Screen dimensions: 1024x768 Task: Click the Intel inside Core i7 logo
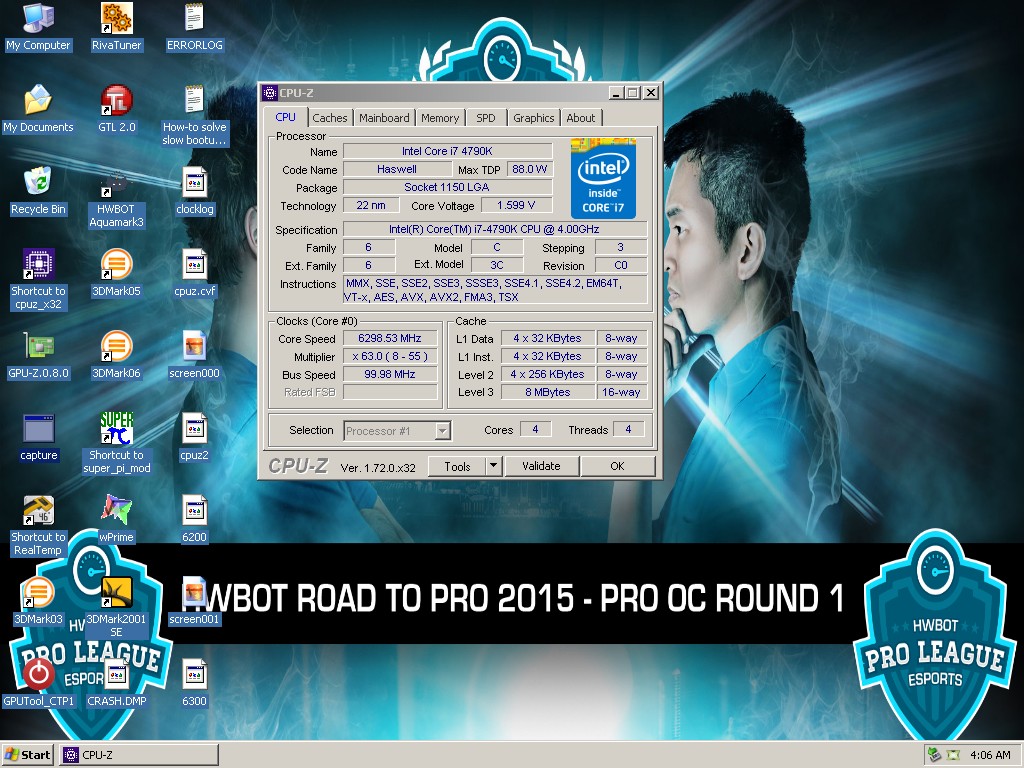click(603, 178)
